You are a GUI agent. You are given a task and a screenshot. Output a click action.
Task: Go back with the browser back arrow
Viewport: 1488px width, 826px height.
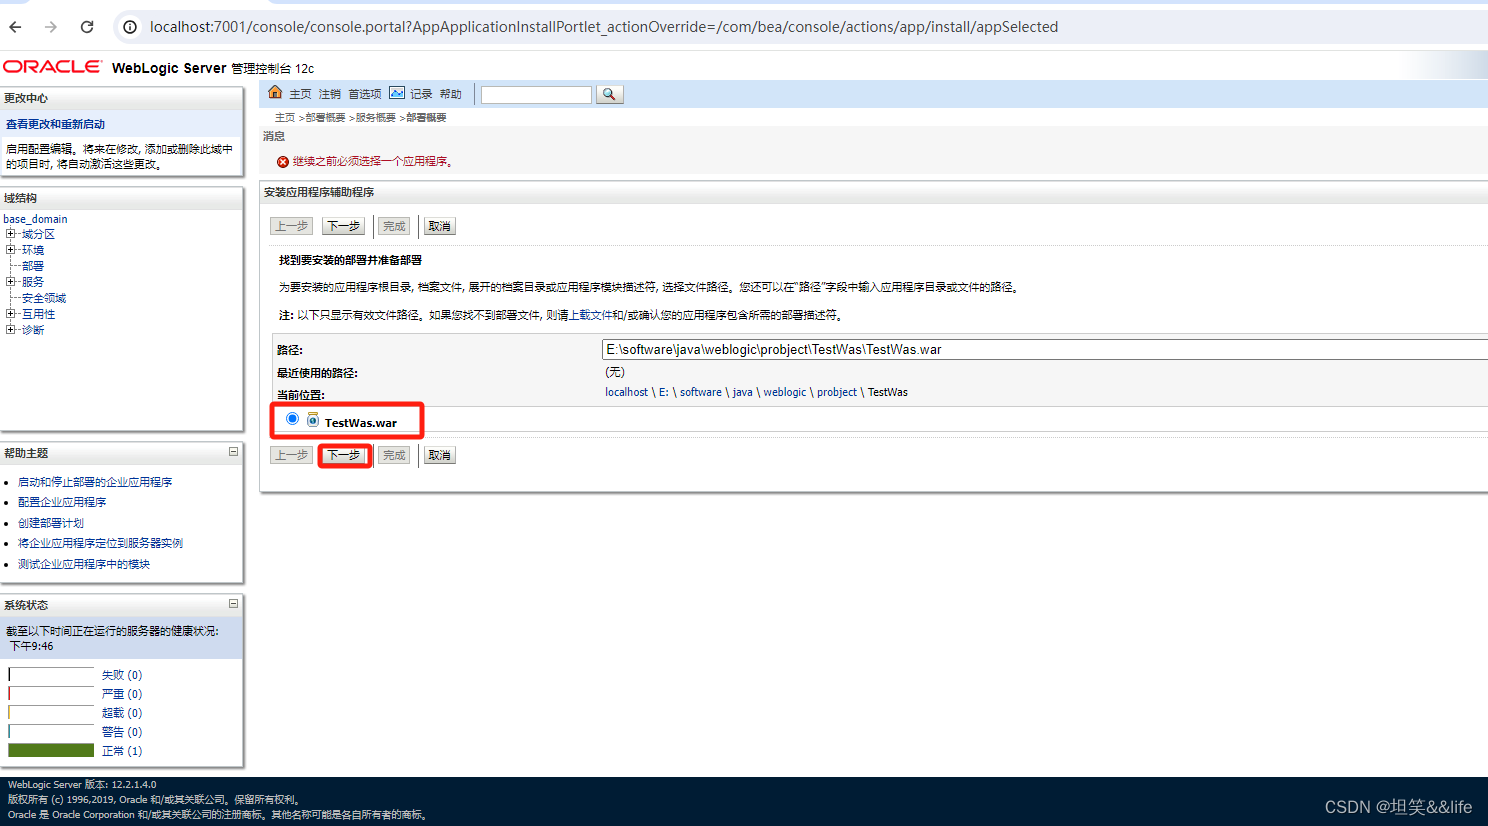tap(16, 27)
